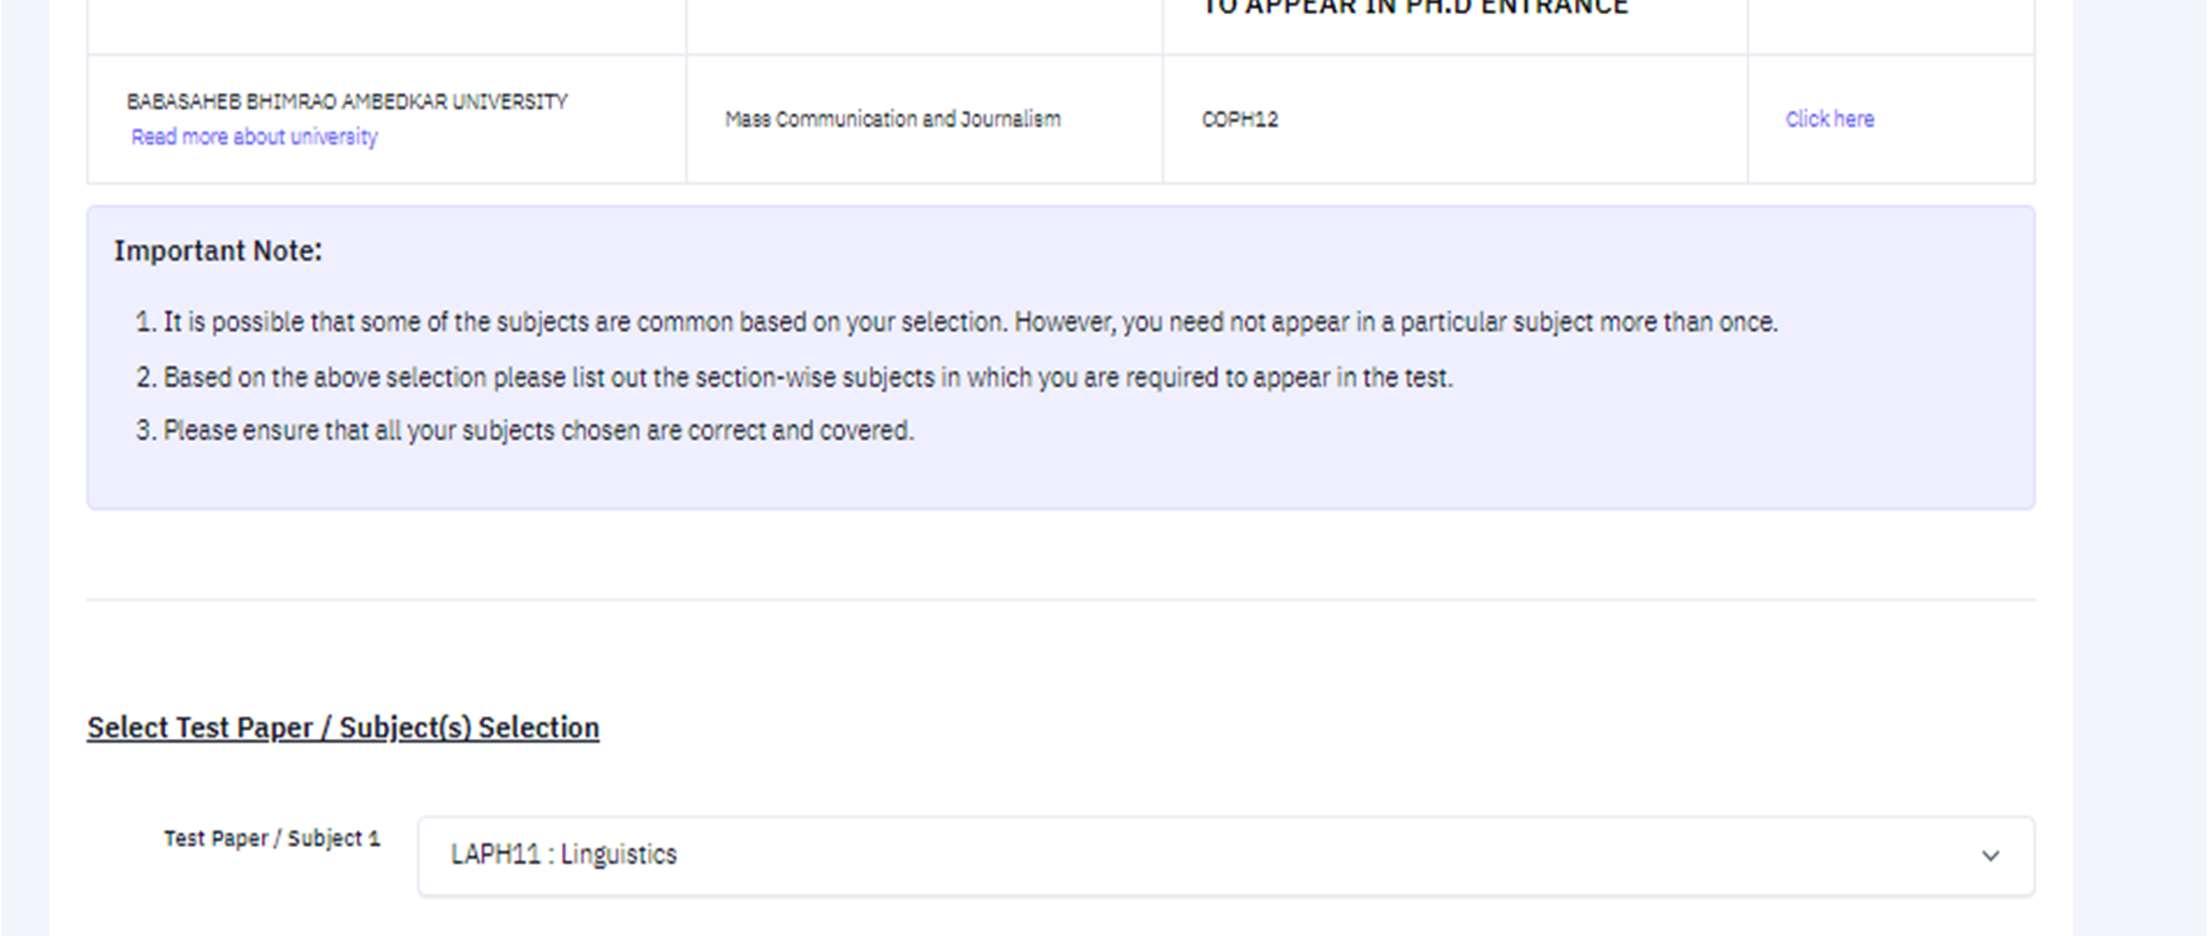2208x936 pixels.
Task: Click the blank bottom area of the note box
Action: point(1061,478)
